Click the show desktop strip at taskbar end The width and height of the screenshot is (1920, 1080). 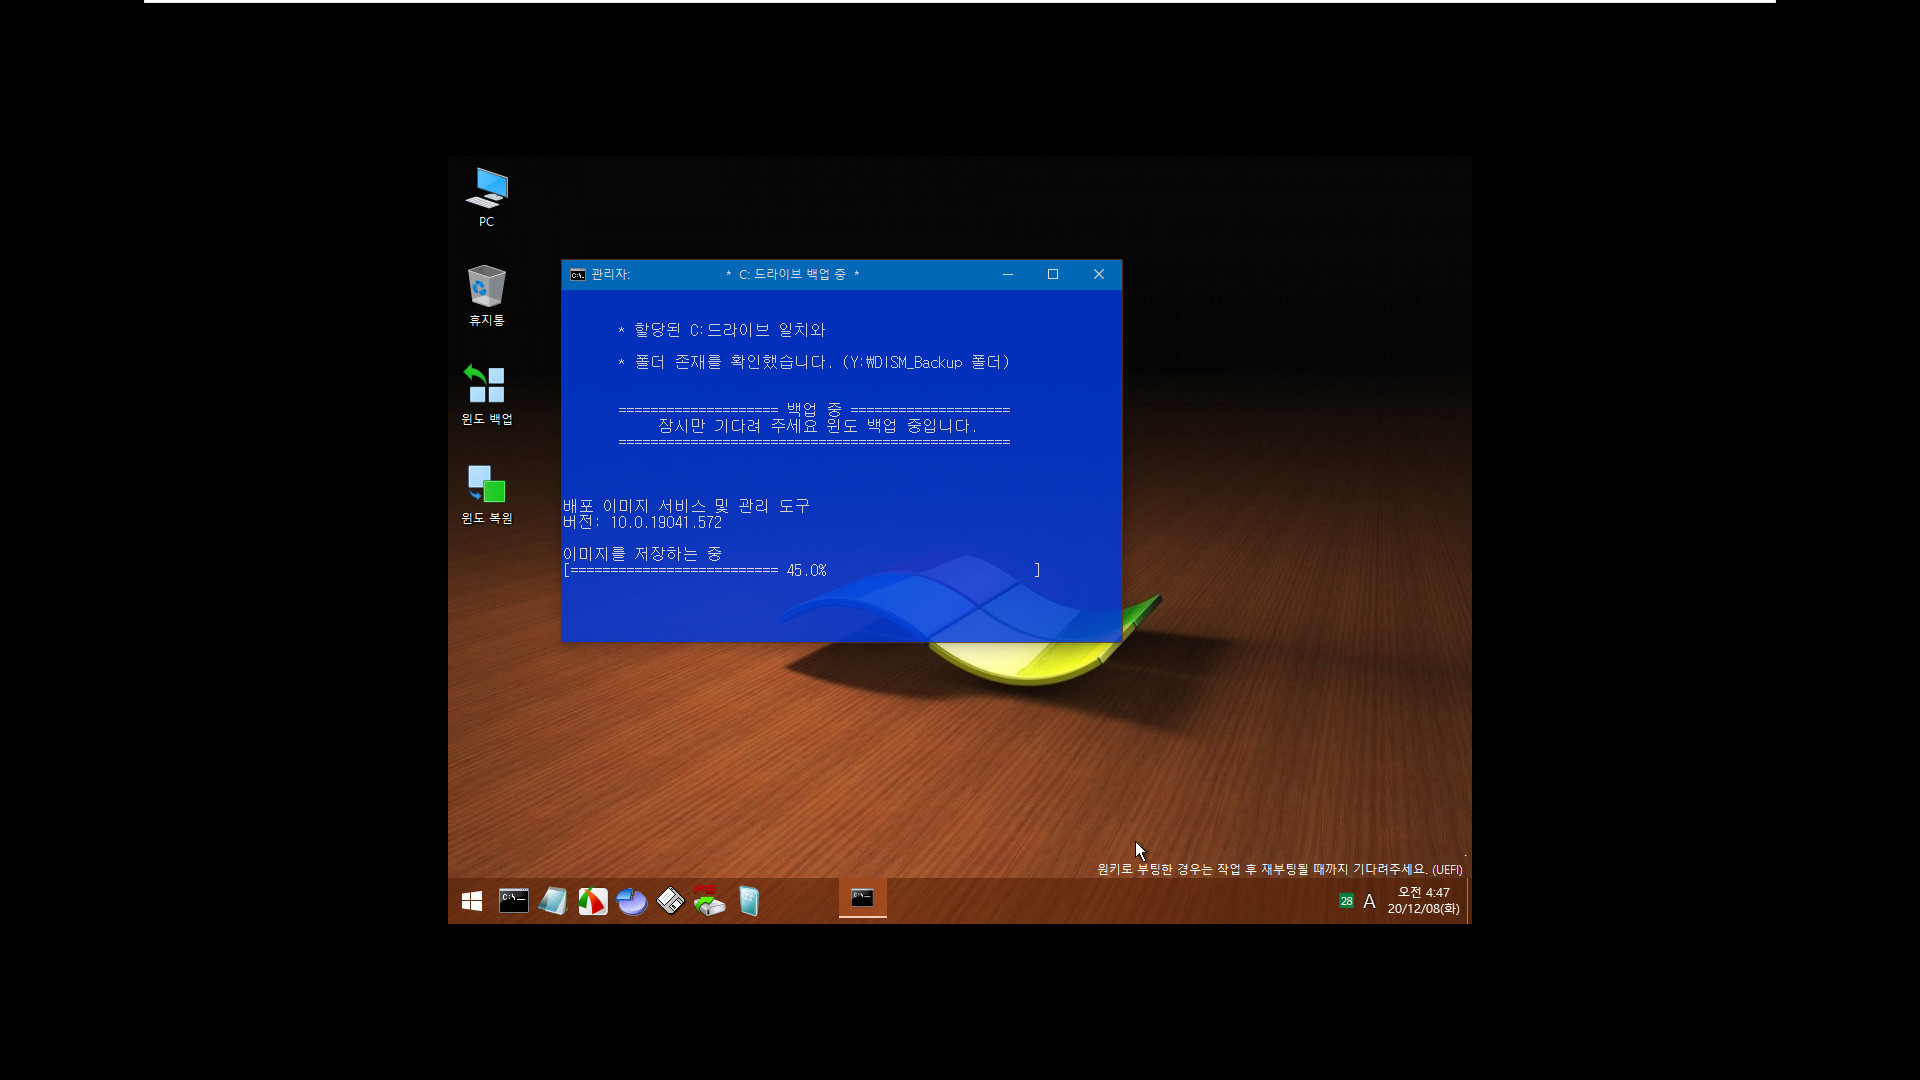point(1468,901)
